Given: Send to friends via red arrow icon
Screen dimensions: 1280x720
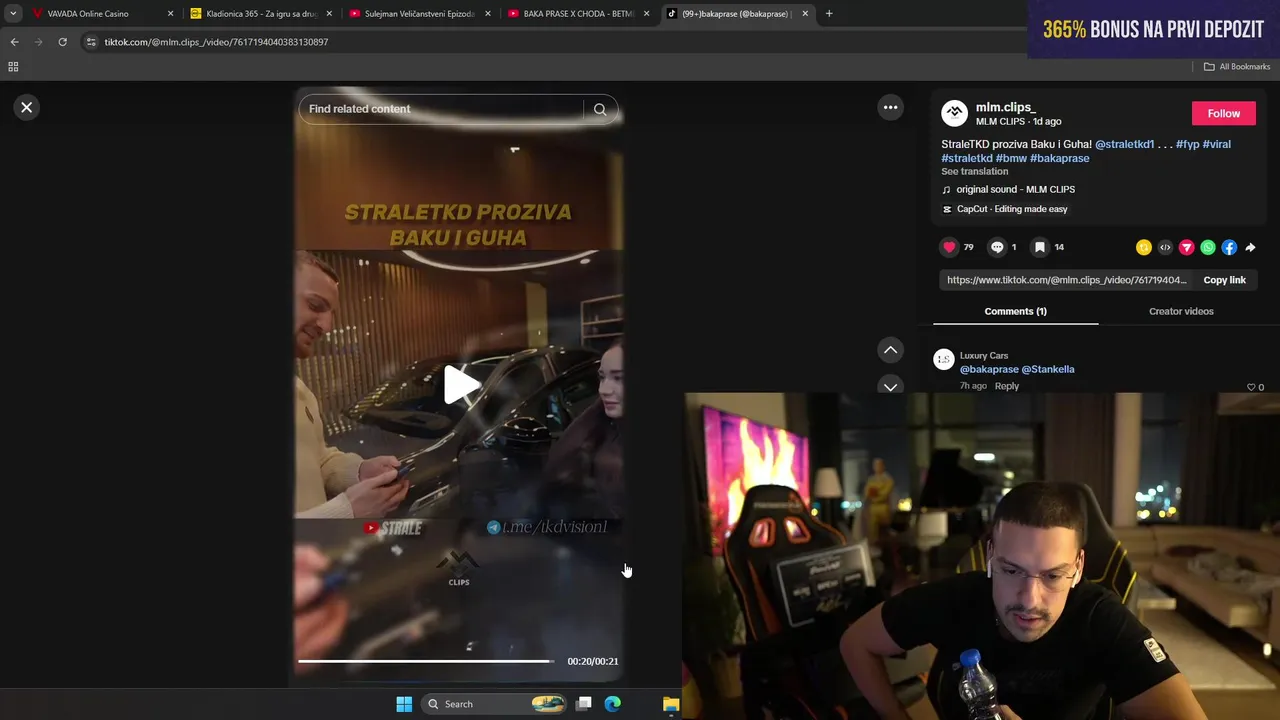Looking at the screenshot, I should [1187, 247].
